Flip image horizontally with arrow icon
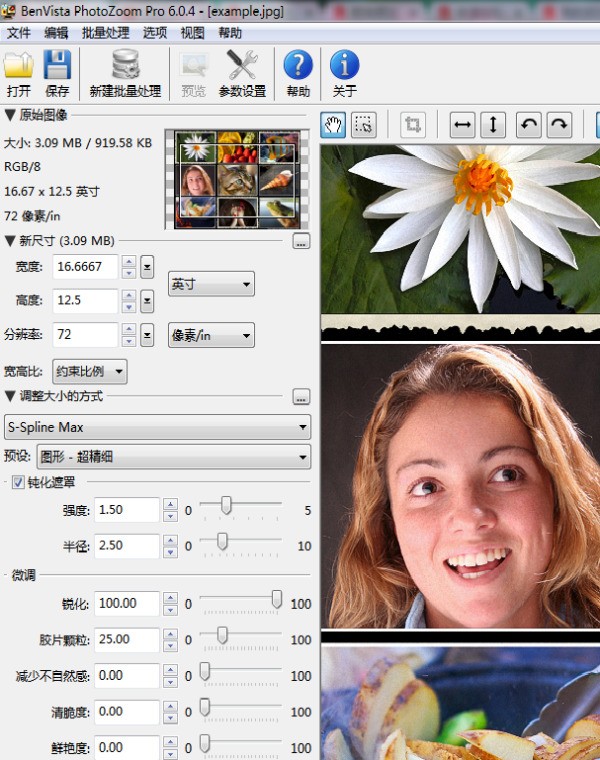Screen dimensions: 600x760 click(x=462, y=125)
